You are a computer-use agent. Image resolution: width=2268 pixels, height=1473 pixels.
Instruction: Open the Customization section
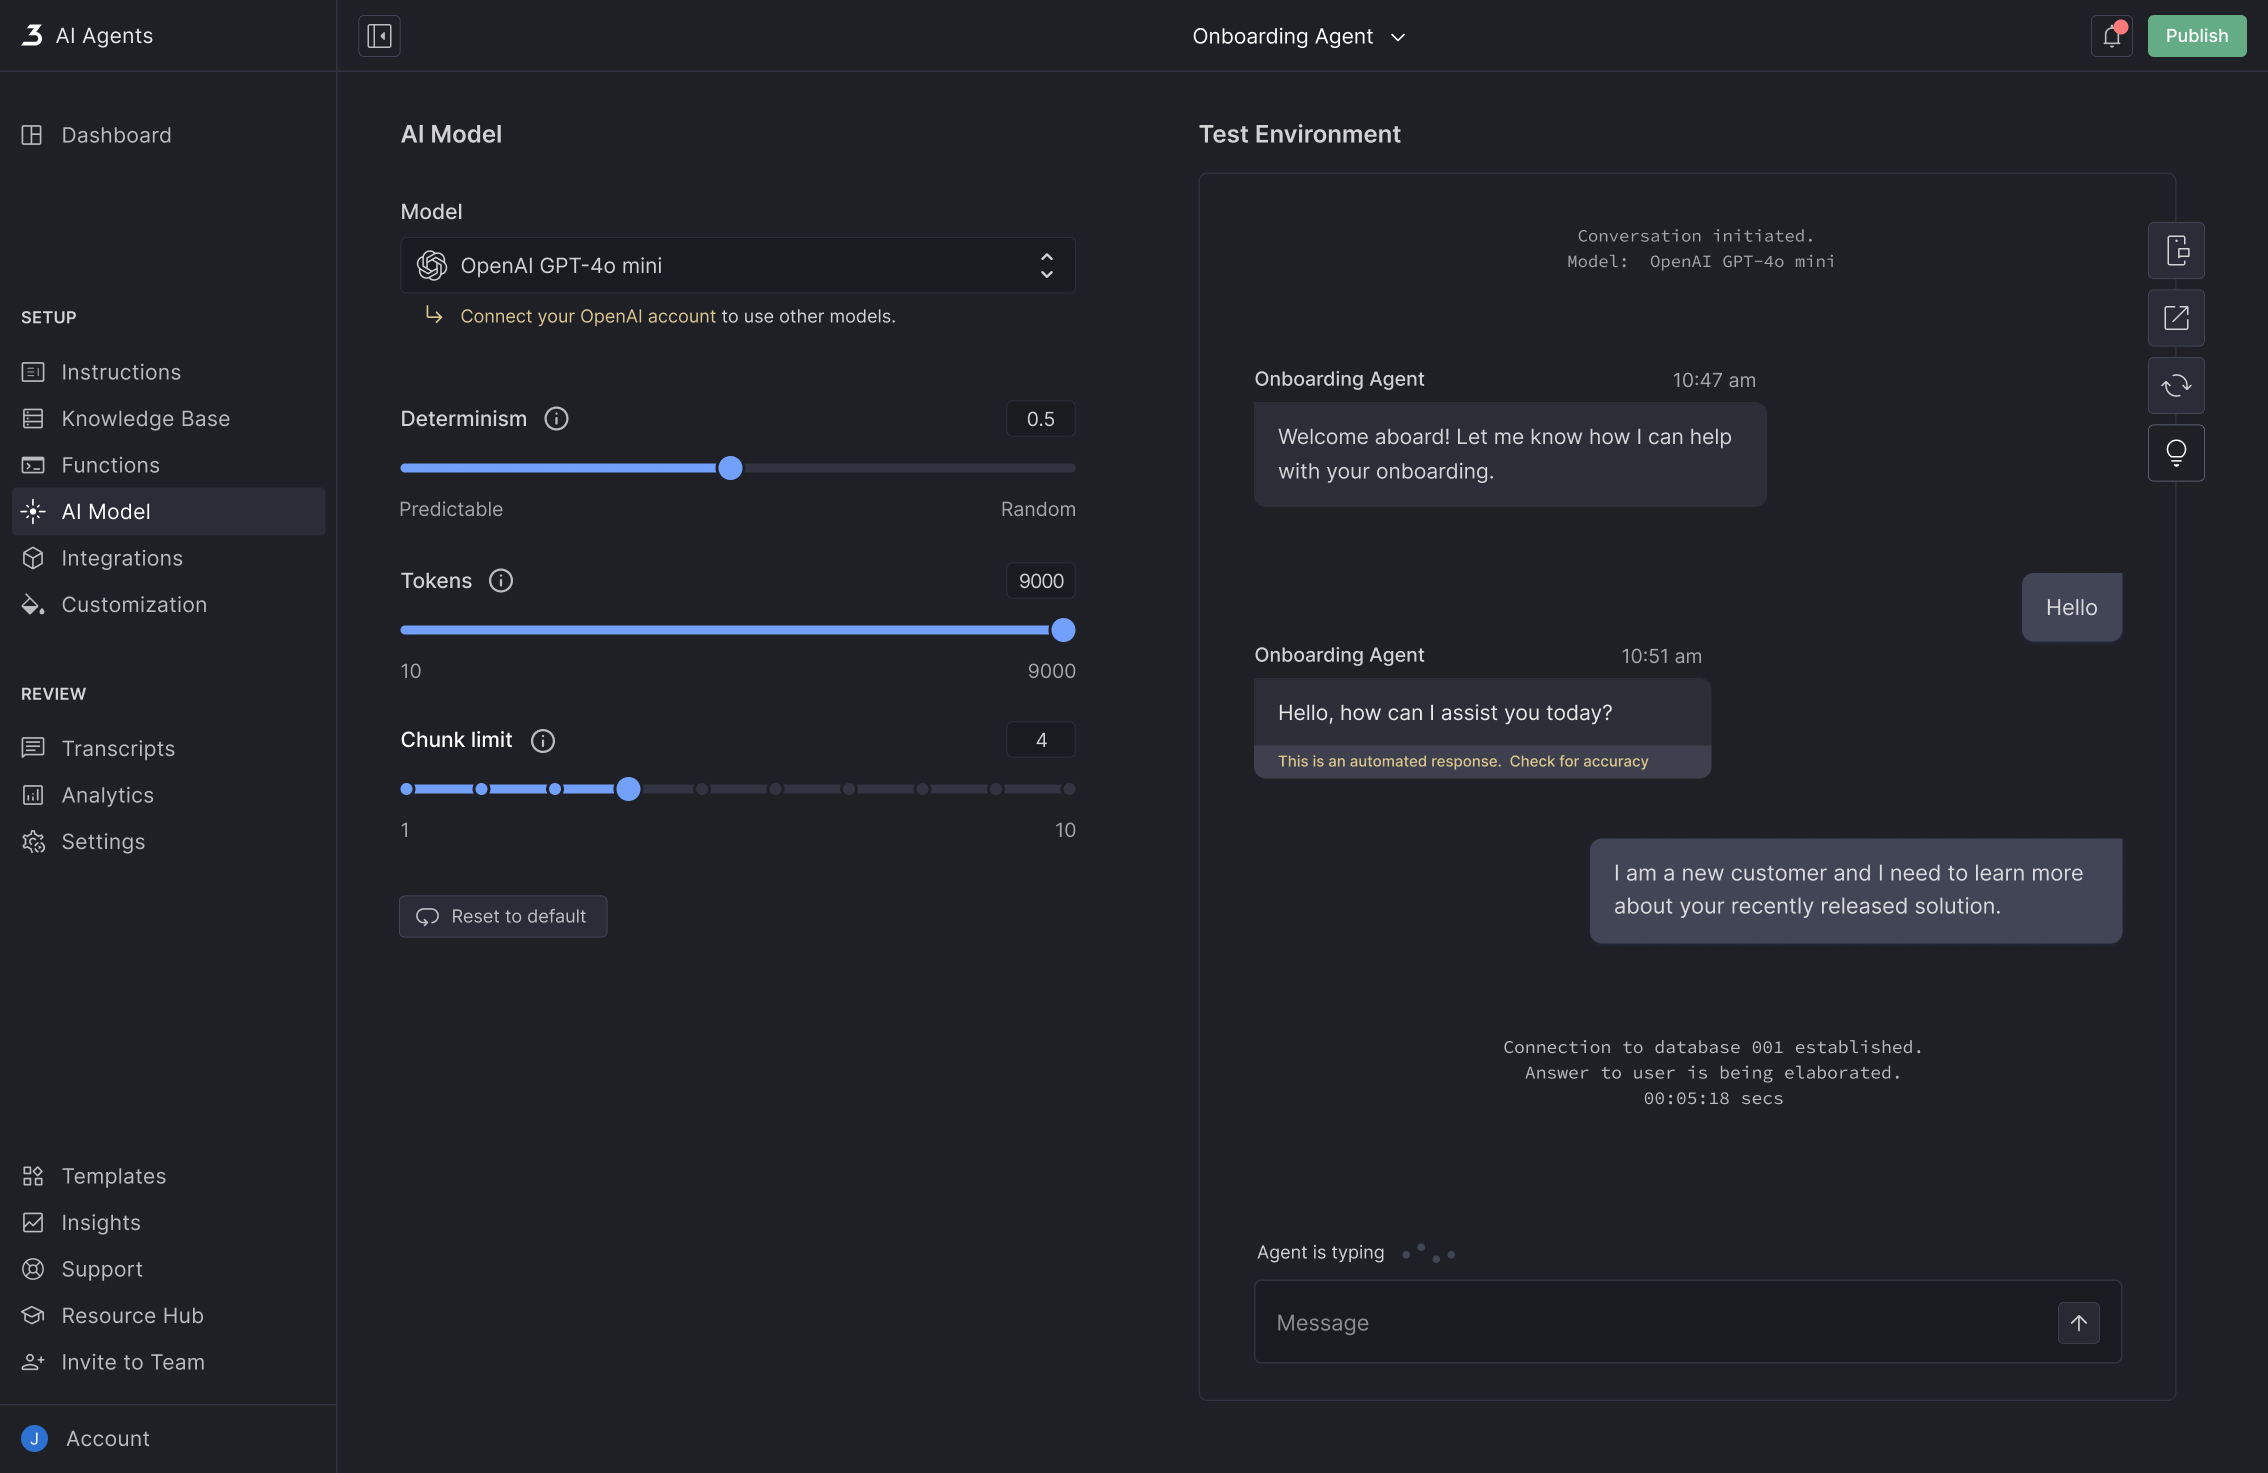(168, 604)
